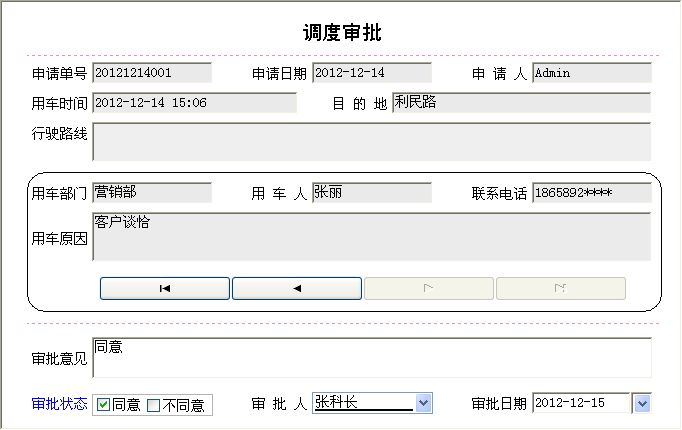The height and width of the screenshot is (430, 682).
Task: Open the 审批人 dropdown arrow
Action: 423,403
